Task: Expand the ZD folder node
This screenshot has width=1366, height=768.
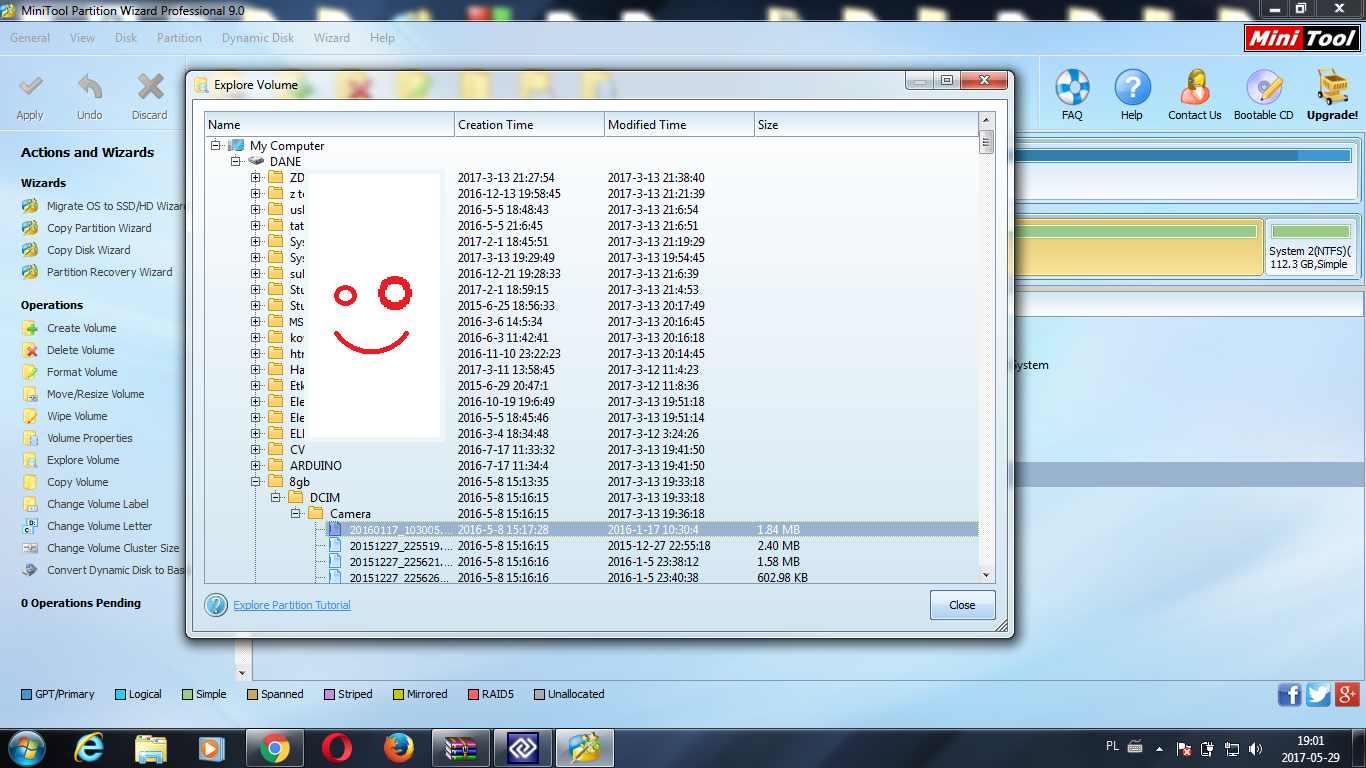Action: 255,178
